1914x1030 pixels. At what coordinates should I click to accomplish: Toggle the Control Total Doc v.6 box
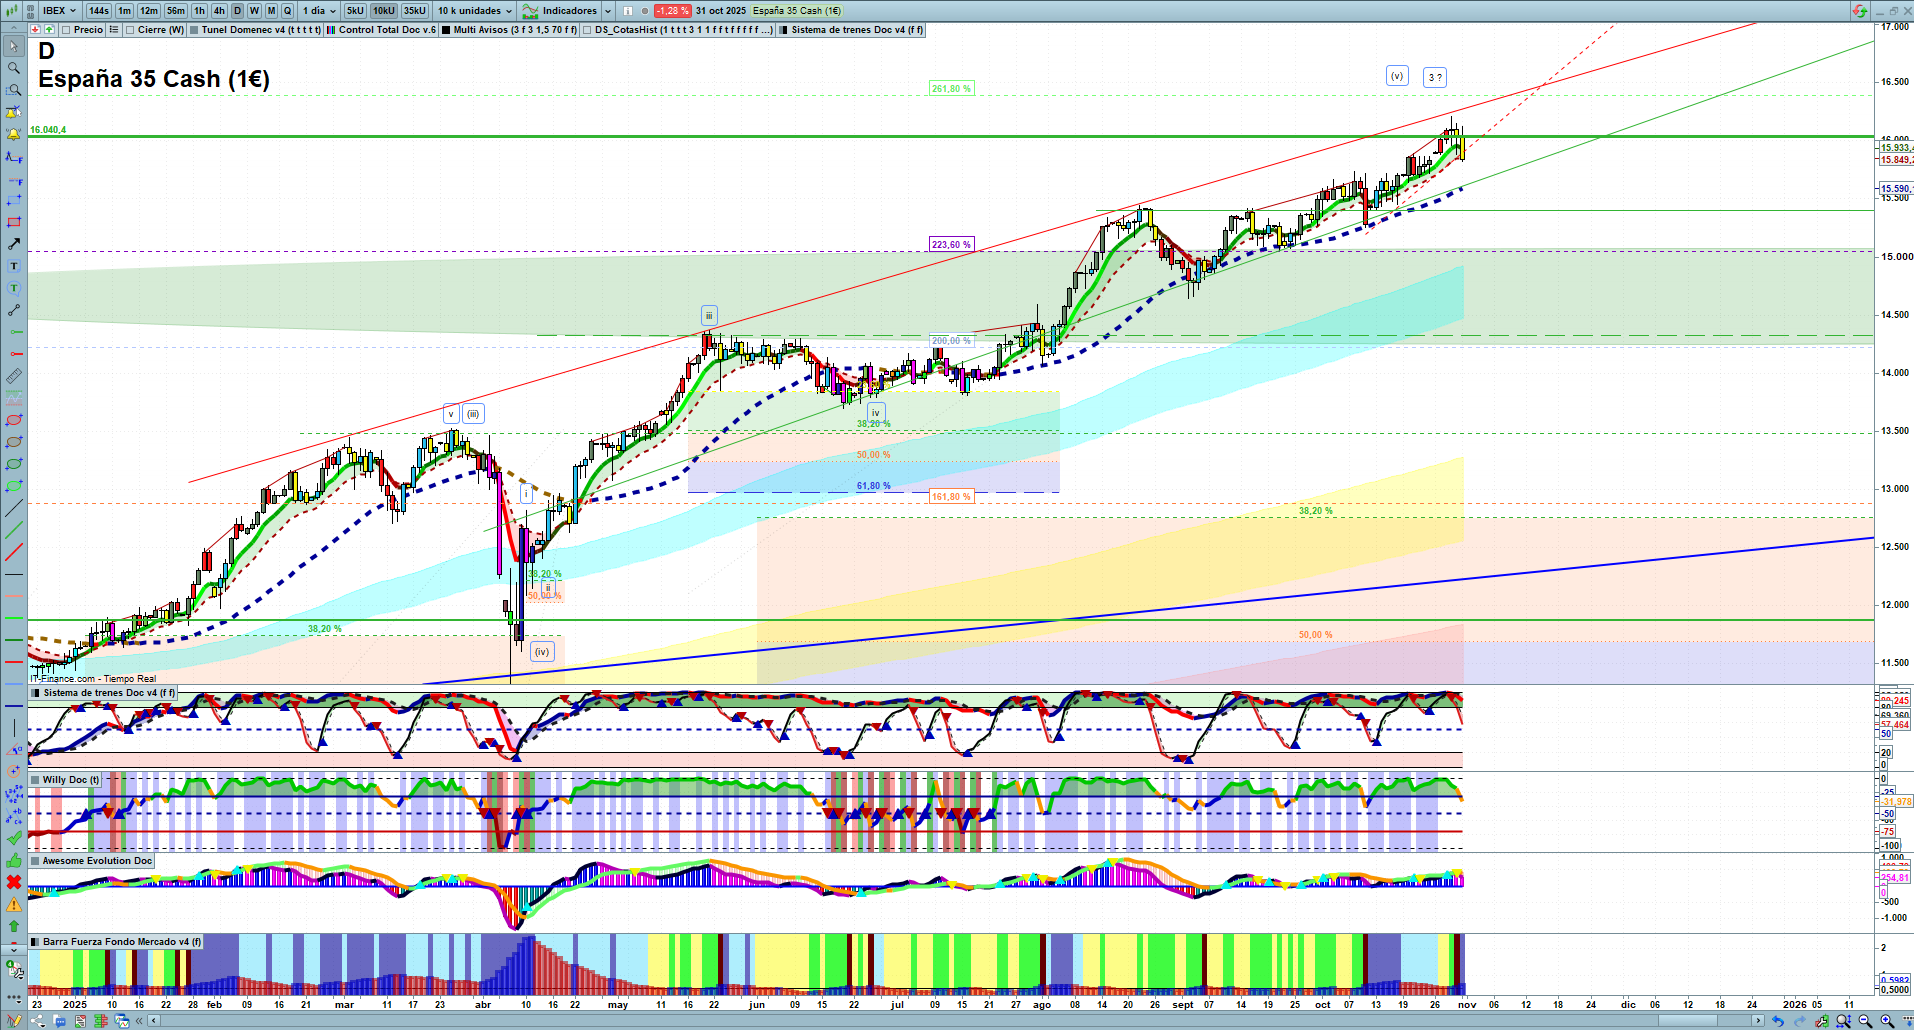[x=331, y=30]
